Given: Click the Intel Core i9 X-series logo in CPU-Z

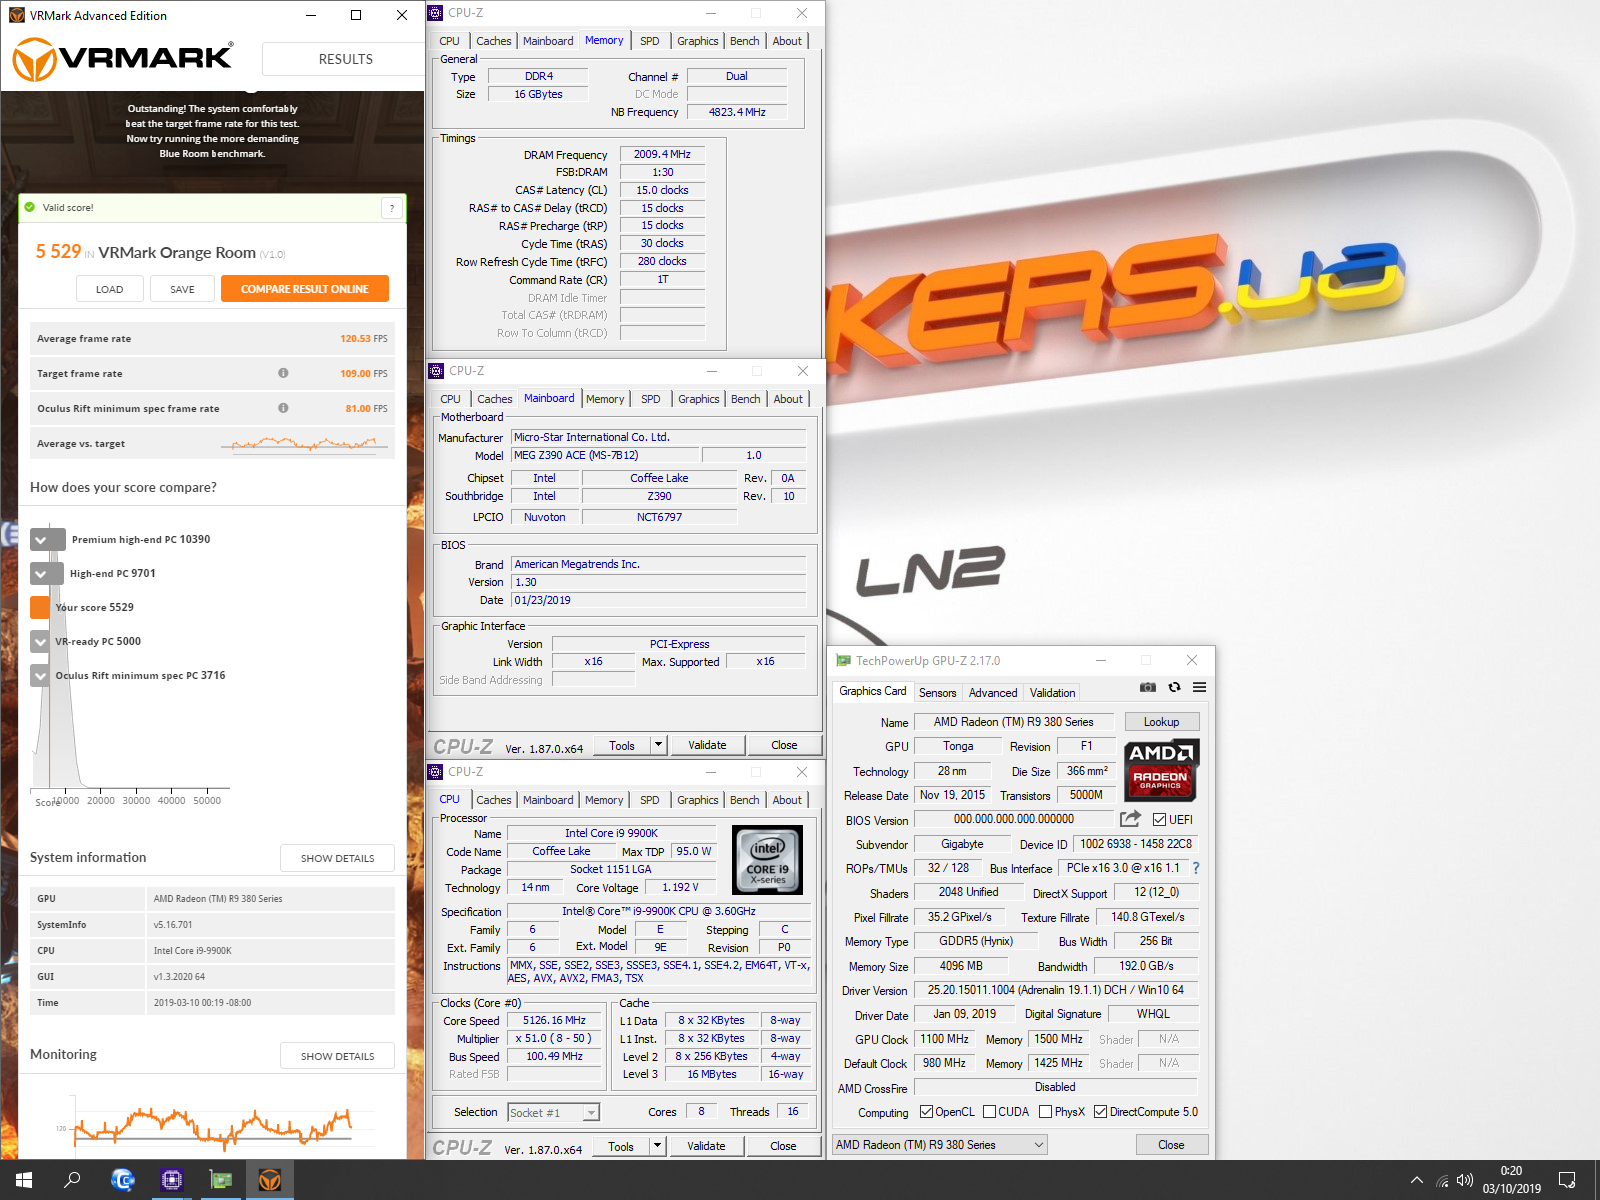Looking at the screenshot, I should tap(767, 859).
